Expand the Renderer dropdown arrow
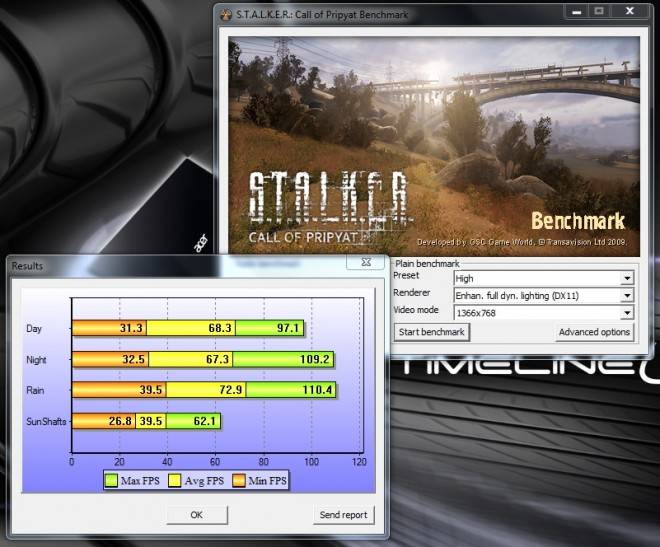The width and height of the screenshot is (660, 547). [627, 295]
